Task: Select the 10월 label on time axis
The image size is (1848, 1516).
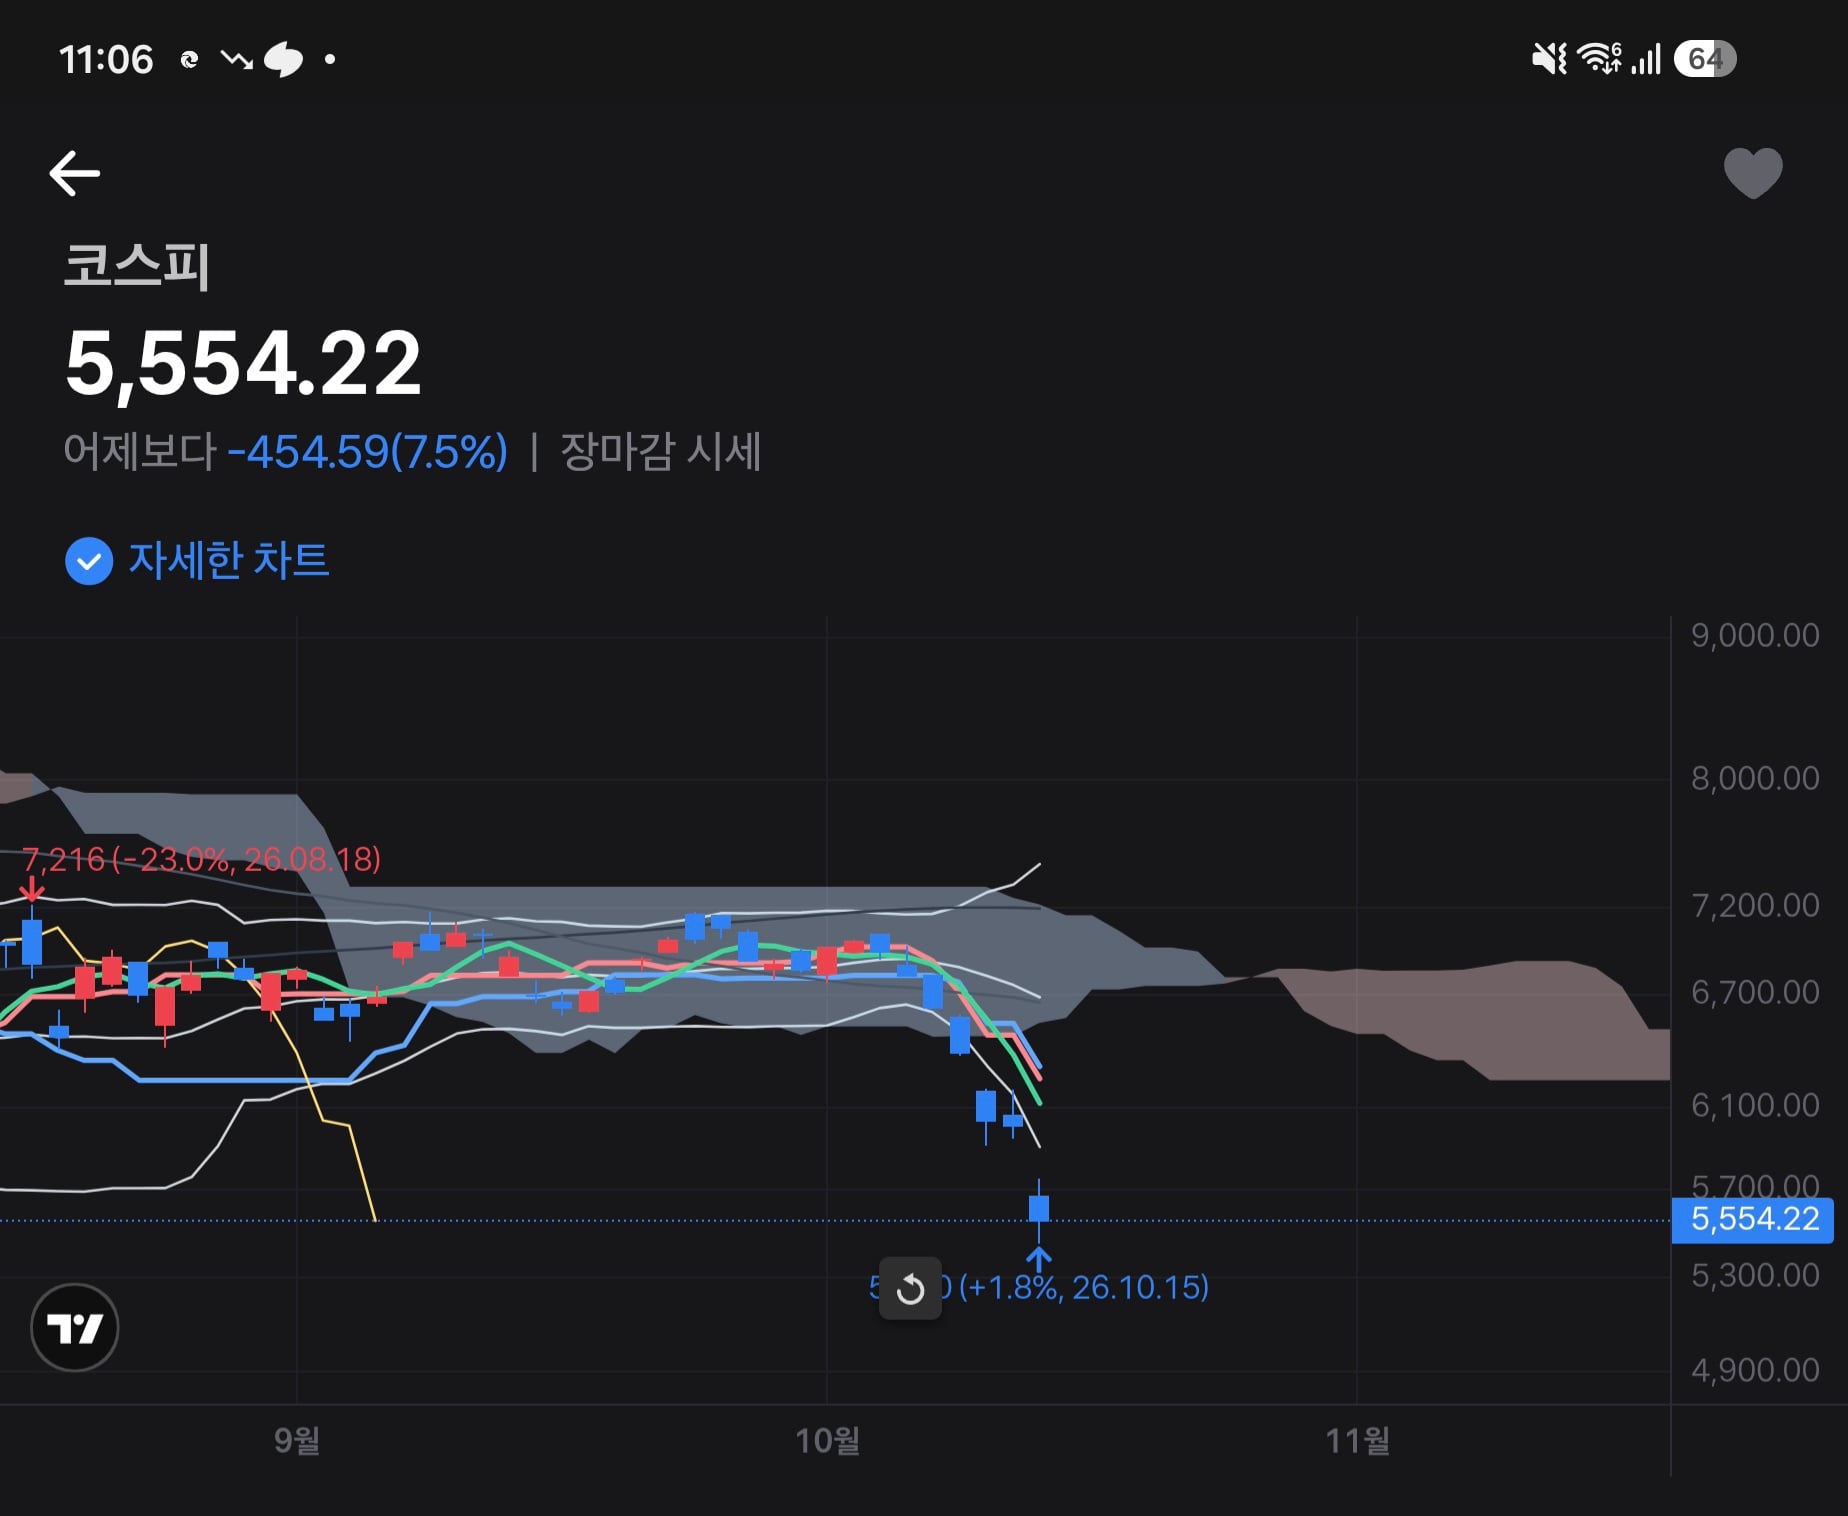Action: [x=827, y=1441]
